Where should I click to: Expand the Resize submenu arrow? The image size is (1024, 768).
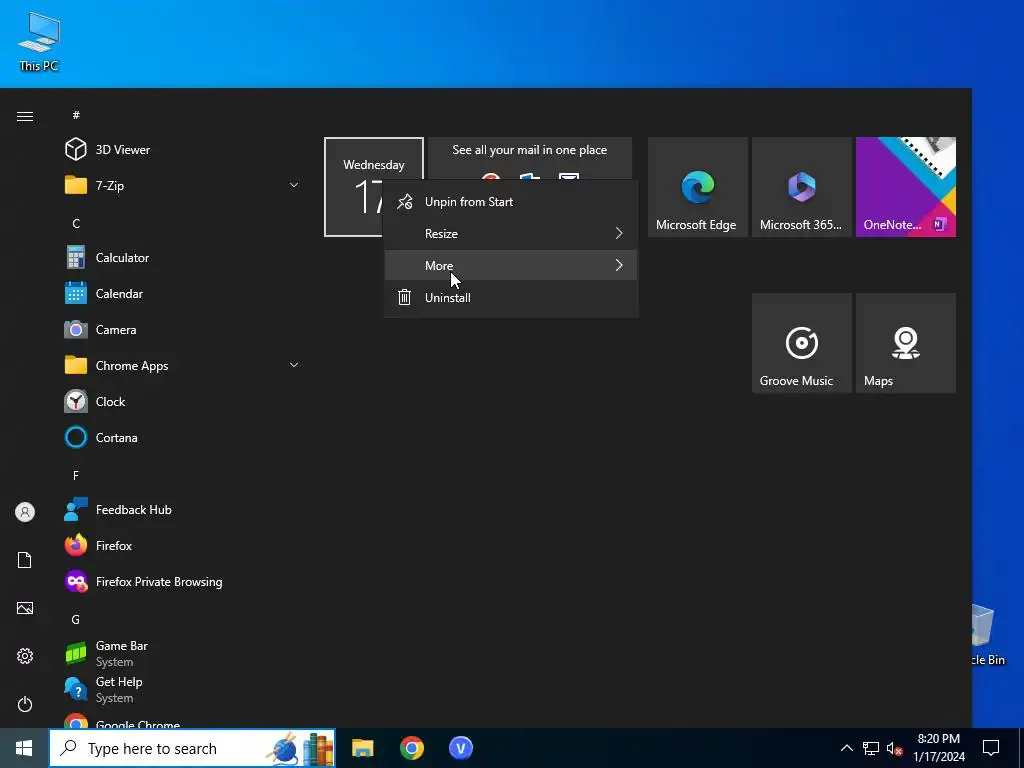pos(618,233)
